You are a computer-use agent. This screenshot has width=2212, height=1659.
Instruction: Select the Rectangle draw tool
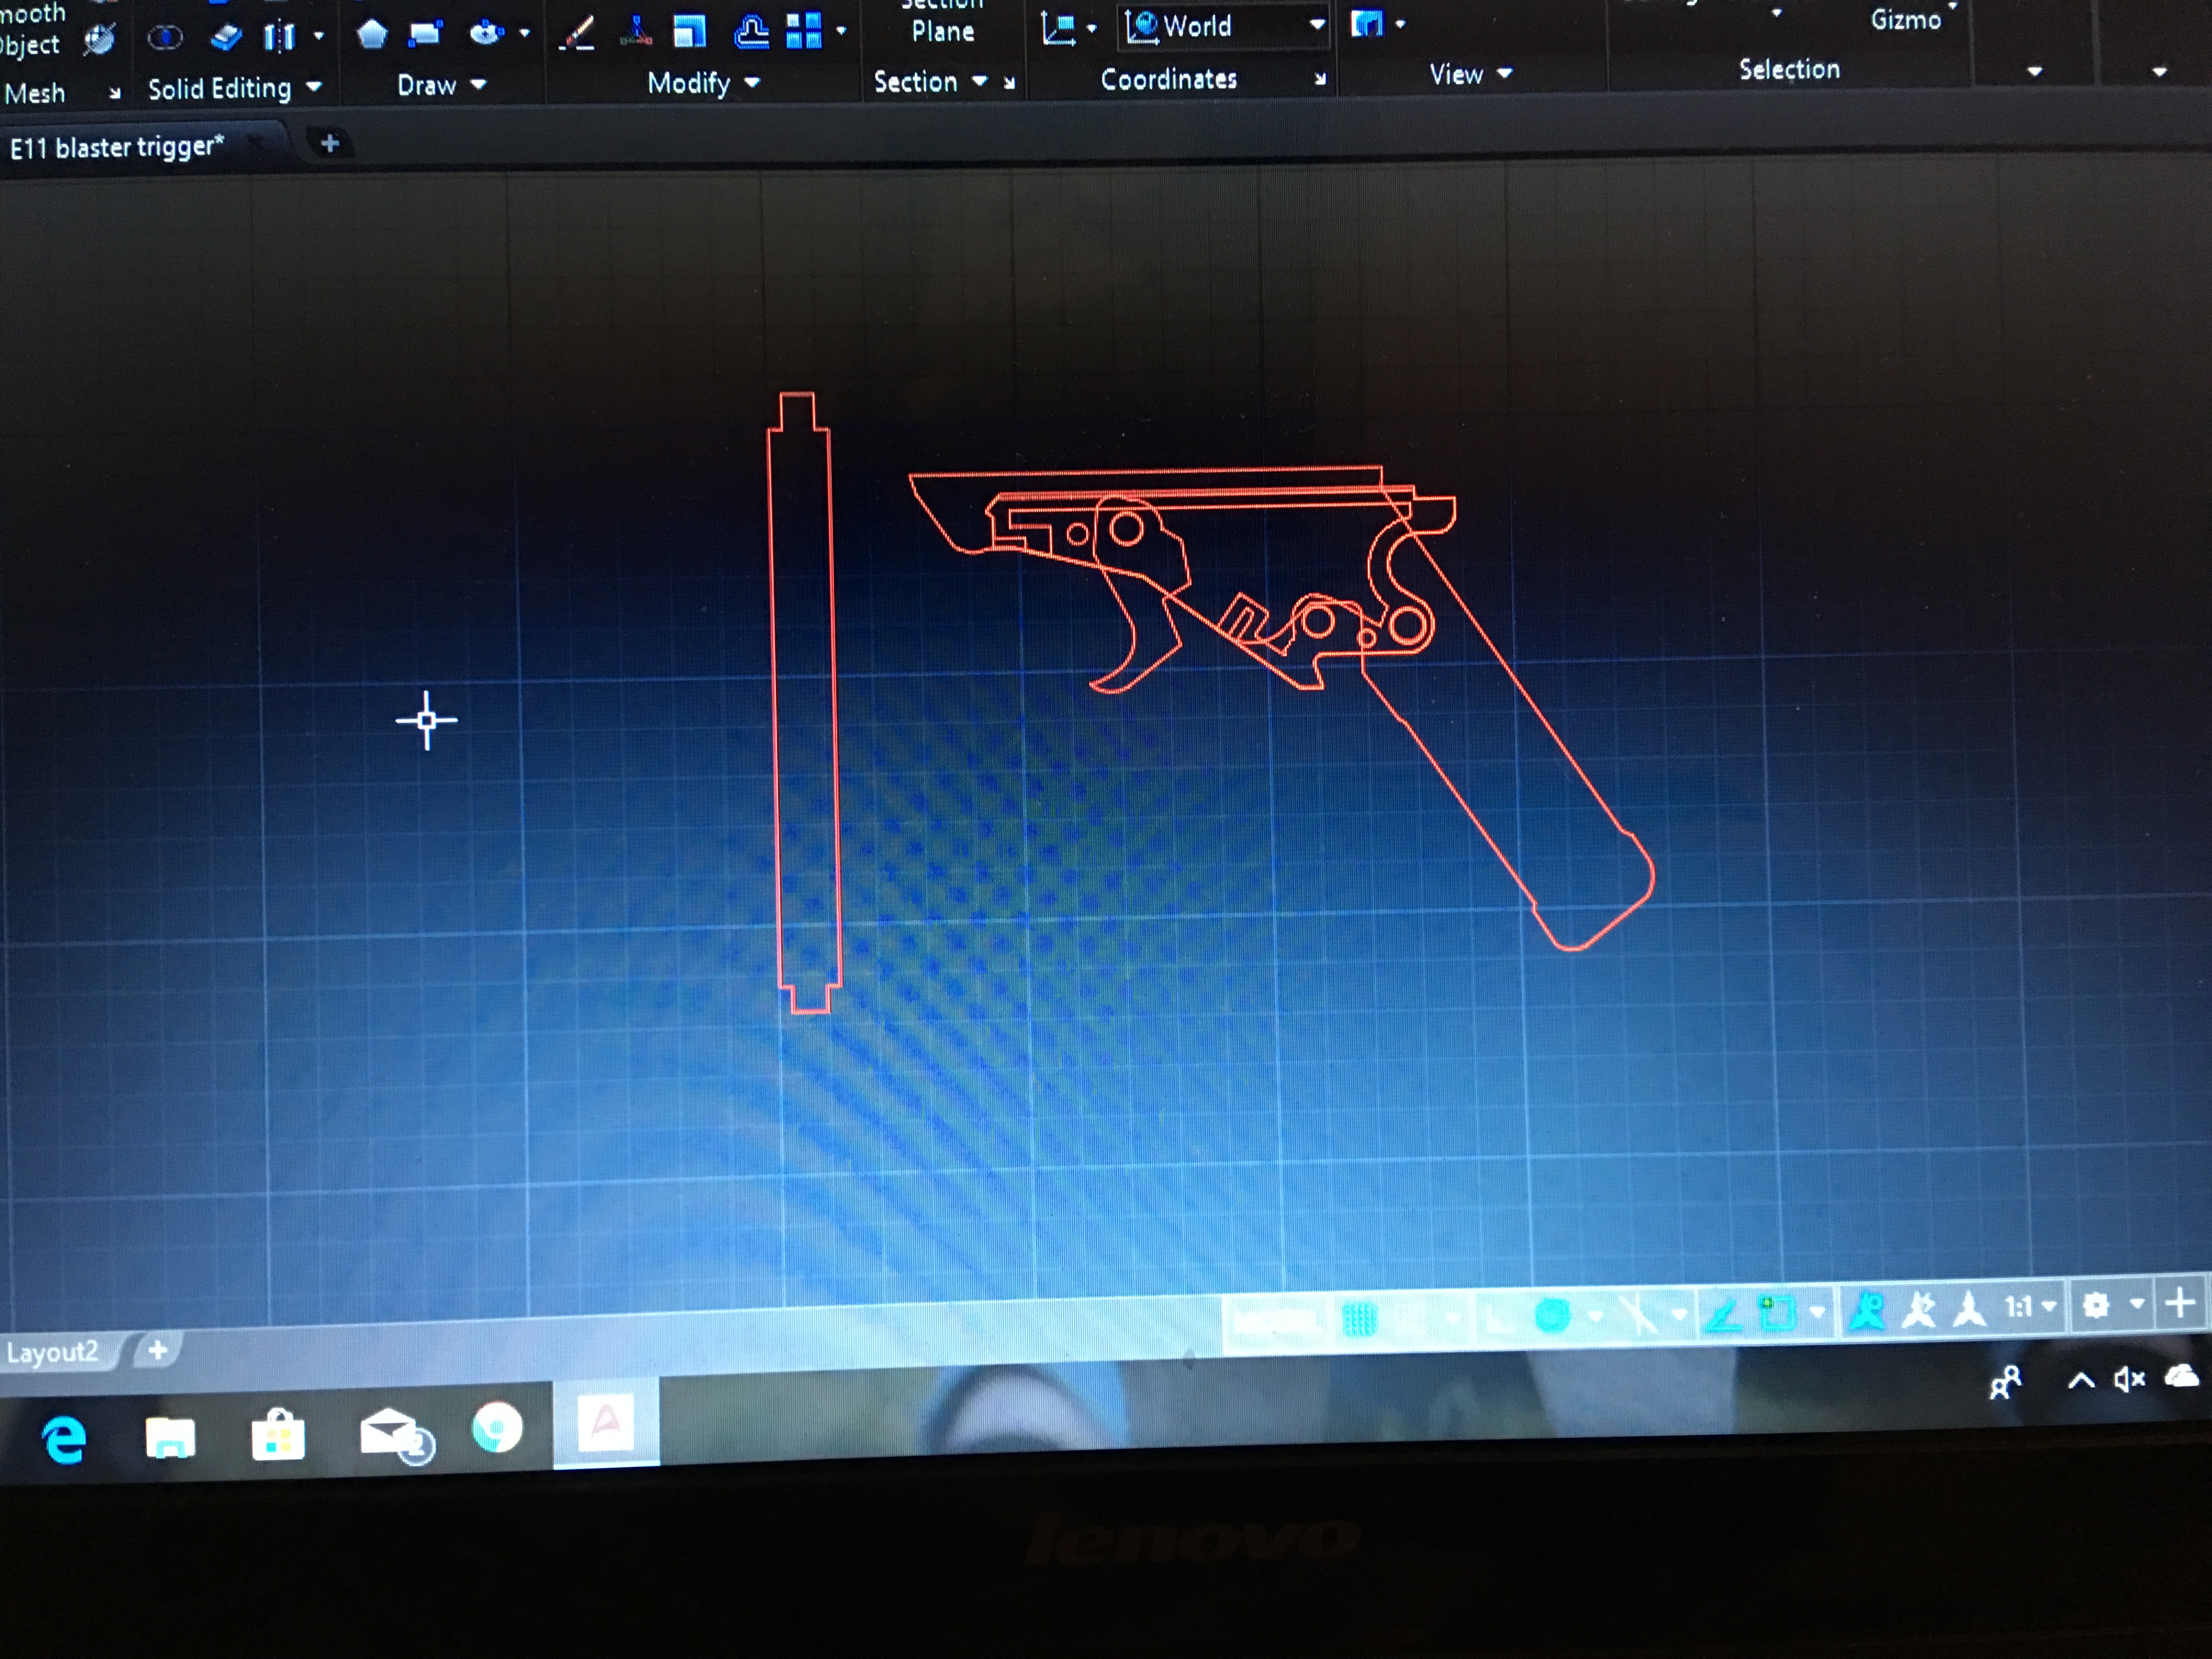coord(425,34)
